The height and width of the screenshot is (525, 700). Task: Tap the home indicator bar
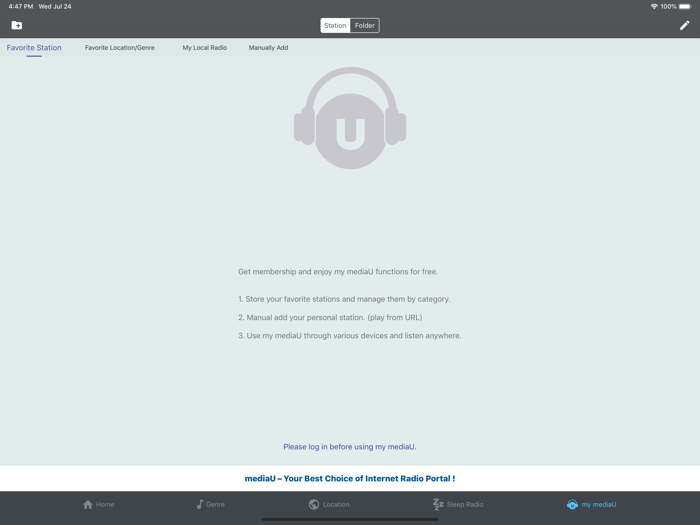(x=350, y=520)
